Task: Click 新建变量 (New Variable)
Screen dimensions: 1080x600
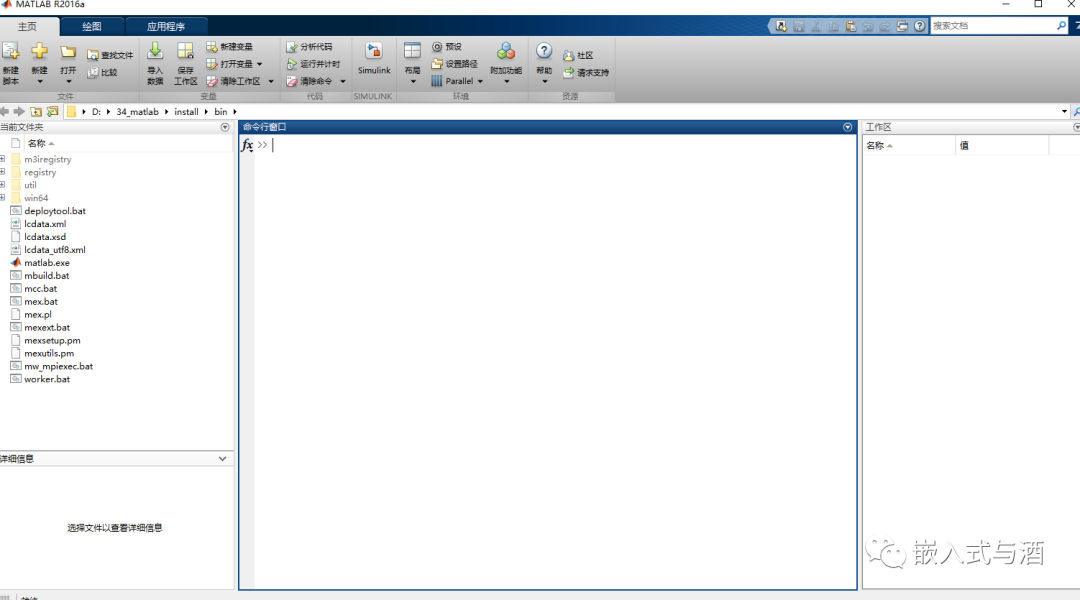Action: 229,47
